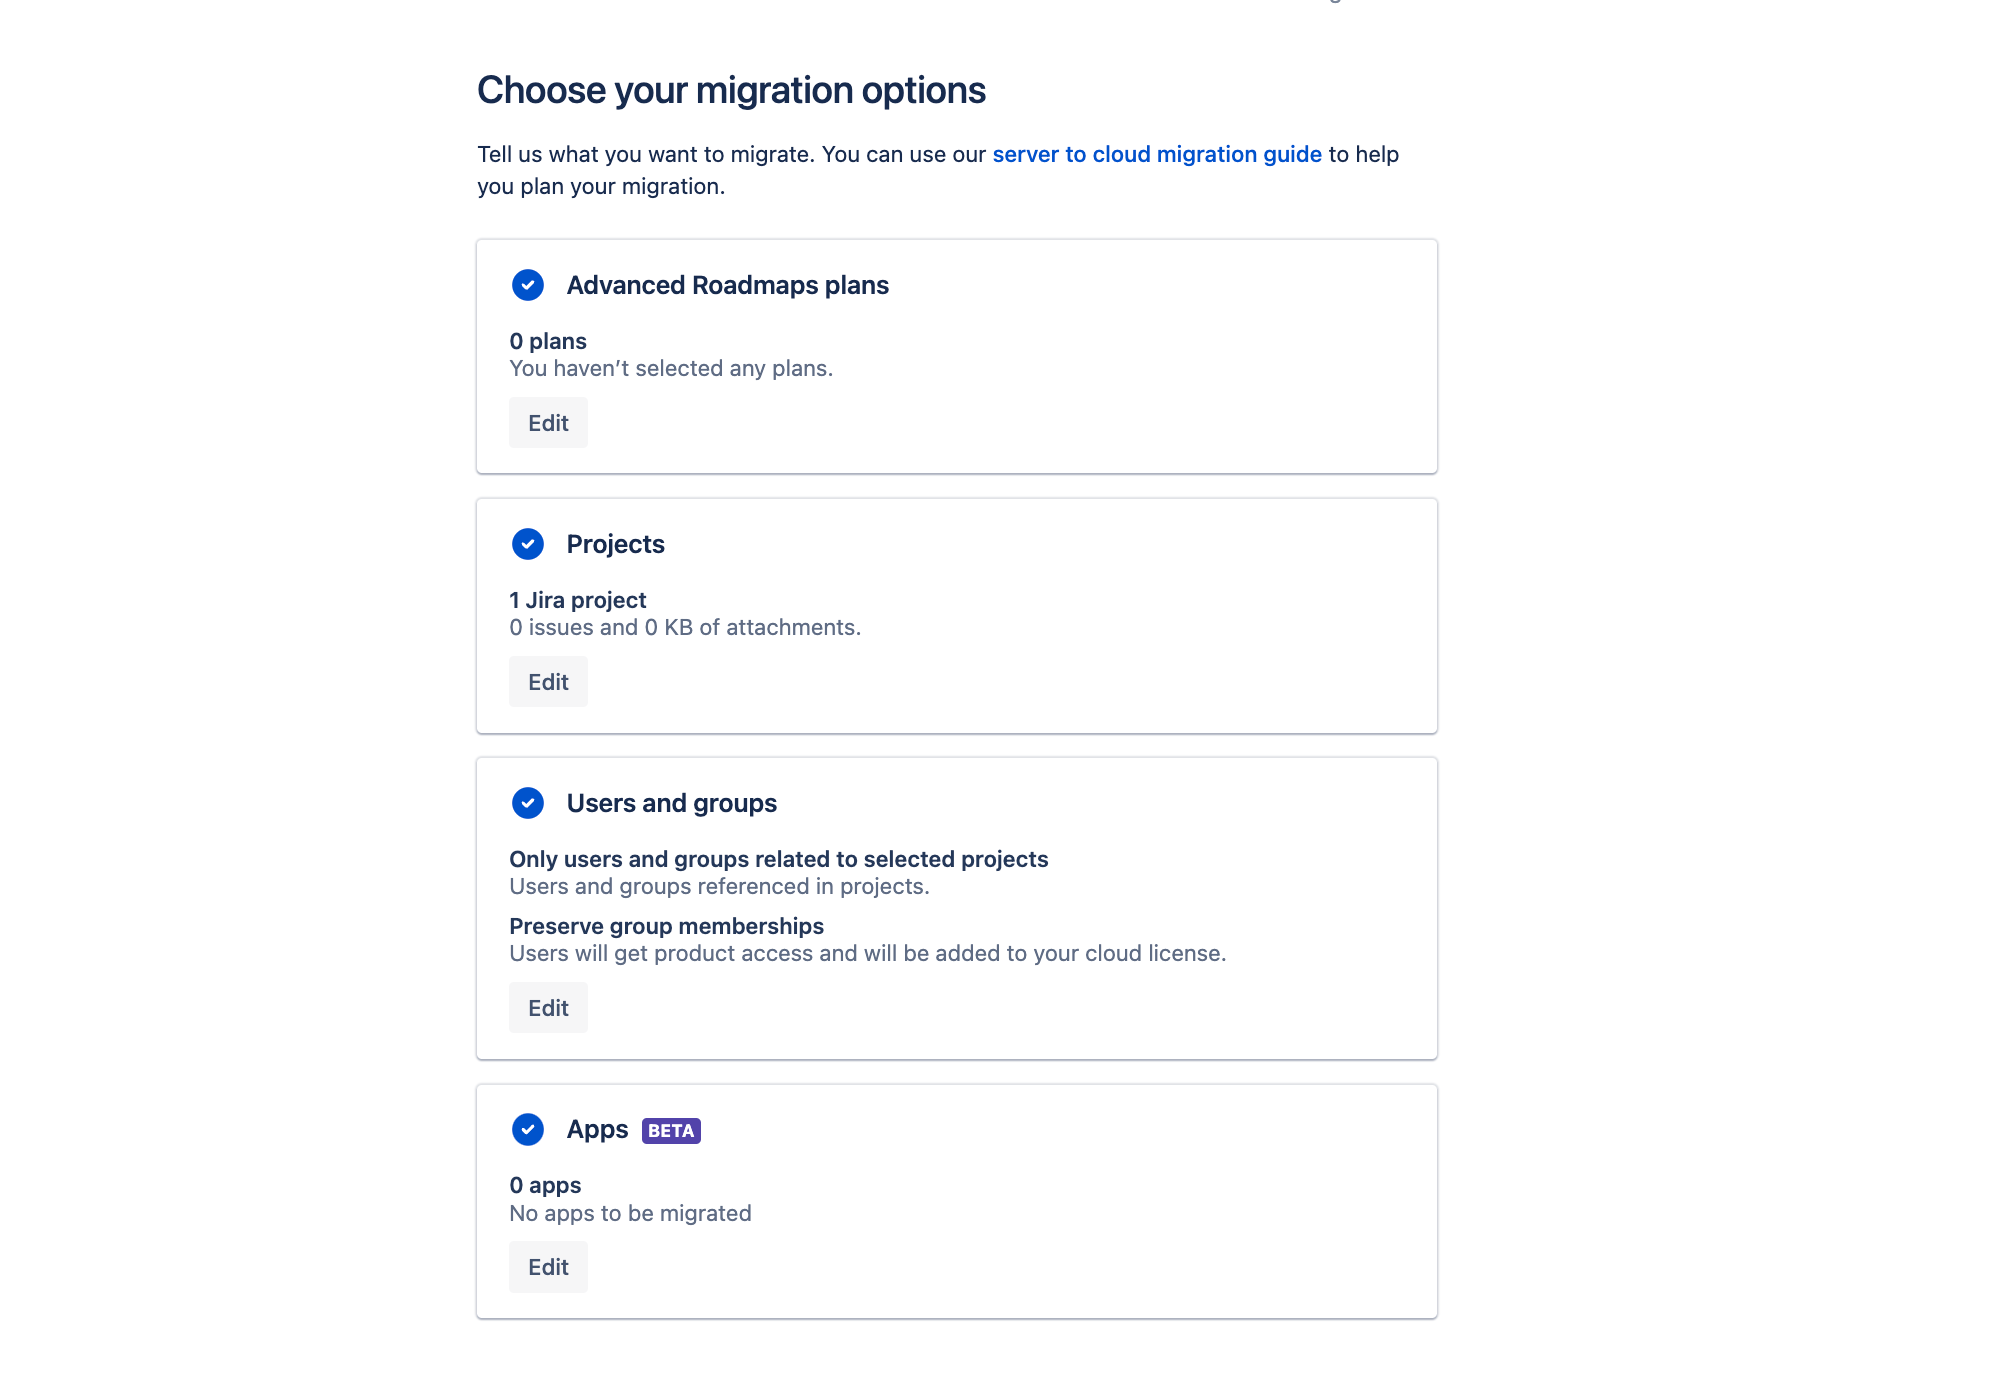This screenshot has height=1378, width=1990.
Task: Toggle the Apps migration selection circle
Action: (527, 1130)
